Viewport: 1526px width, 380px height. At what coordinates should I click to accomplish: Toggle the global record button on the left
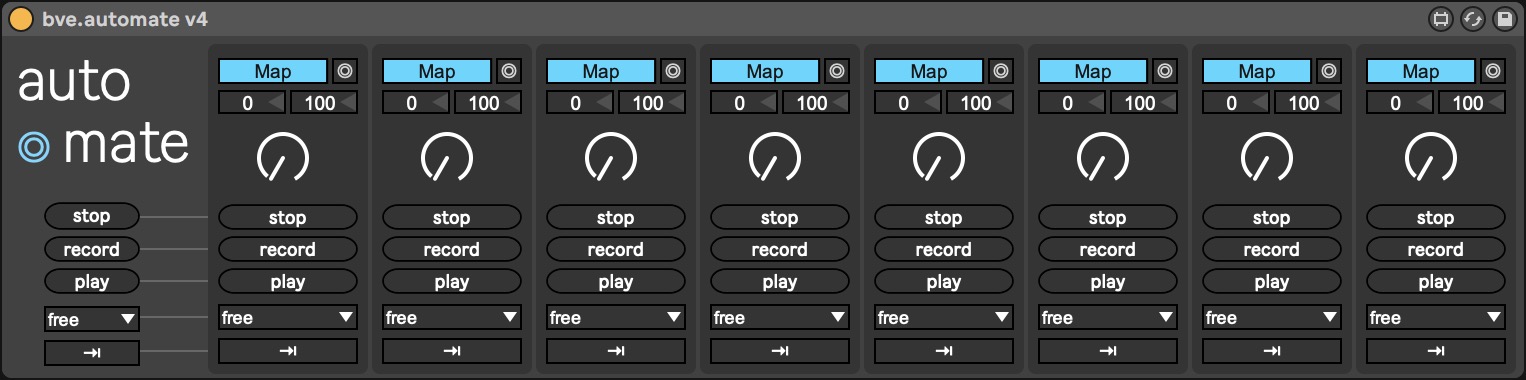click(91, 249)
